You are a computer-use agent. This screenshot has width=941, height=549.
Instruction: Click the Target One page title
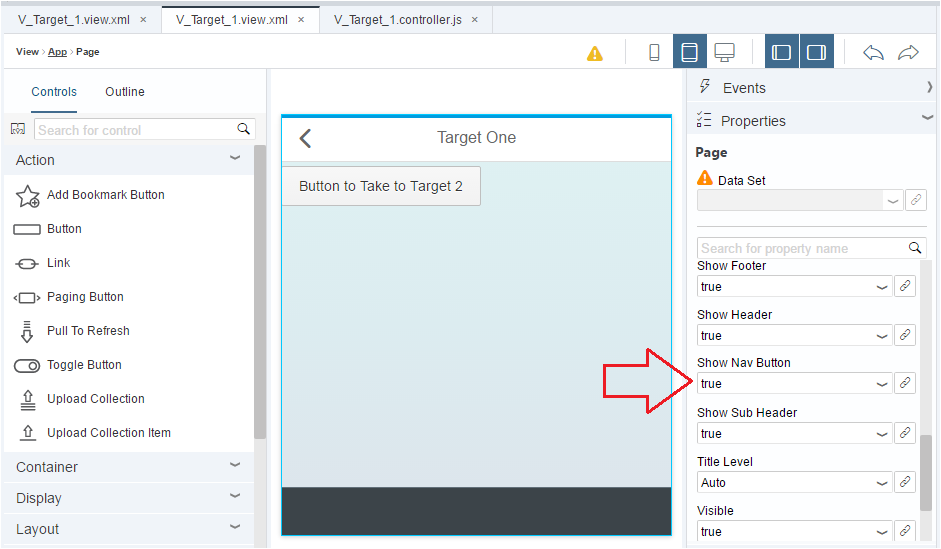click(477, 137)
